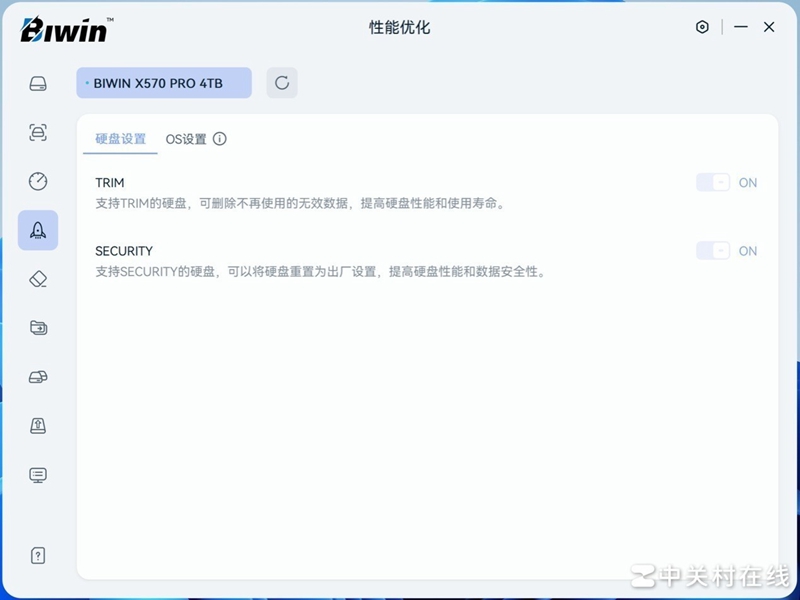The height and width of the screenshot is (600, 800).
Task: Close the Biwin application window
Action: [769, 27]
